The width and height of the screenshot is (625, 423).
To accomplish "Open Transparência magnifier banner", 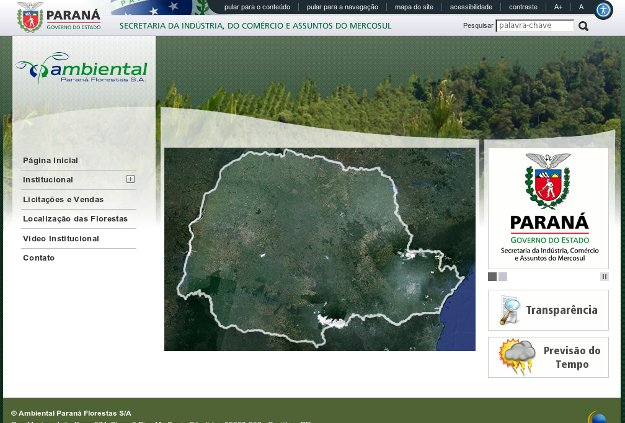I will tap(548, 310).
